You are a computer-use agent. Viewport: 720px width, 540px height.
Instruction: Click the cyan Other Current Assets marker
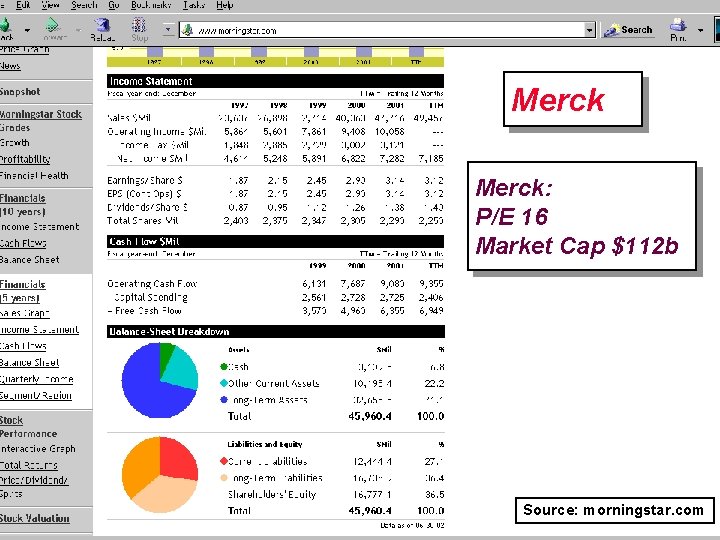pos(224,383)
